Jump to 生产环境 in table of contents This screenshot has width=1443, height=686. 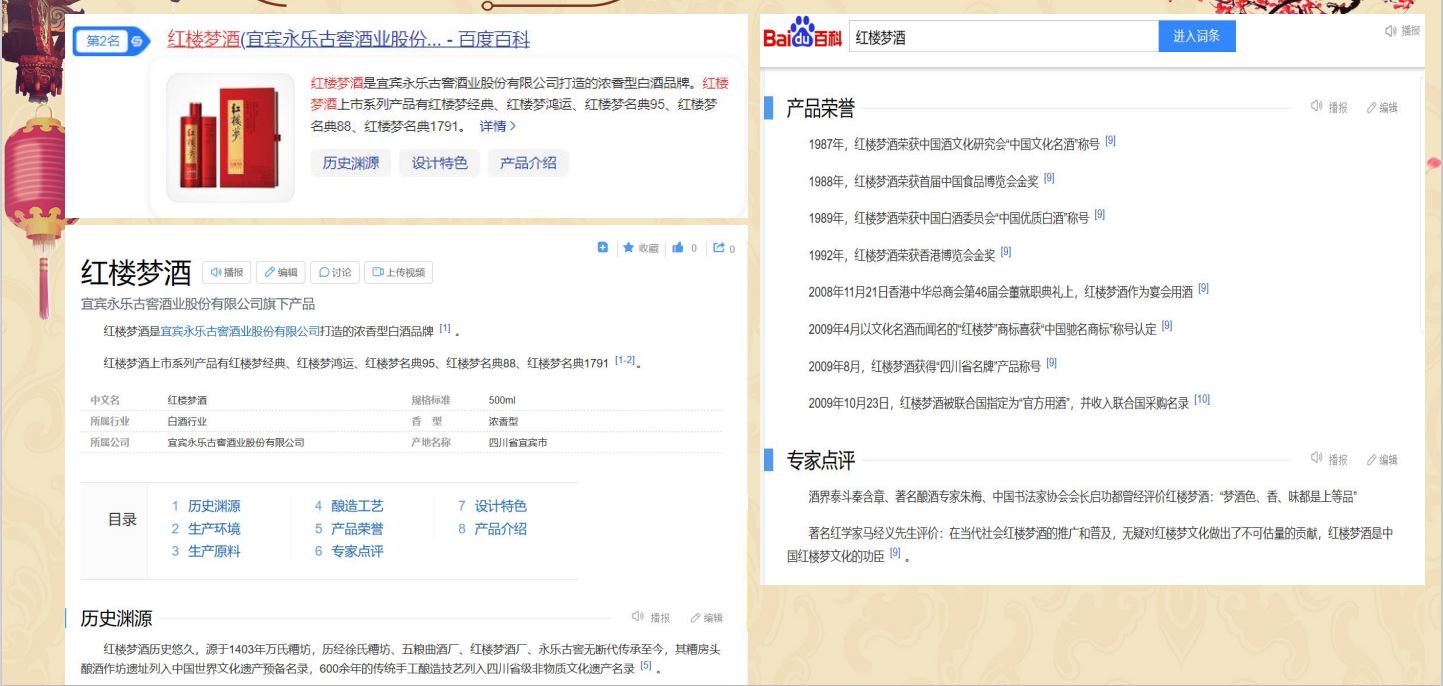tap(213, 529)
